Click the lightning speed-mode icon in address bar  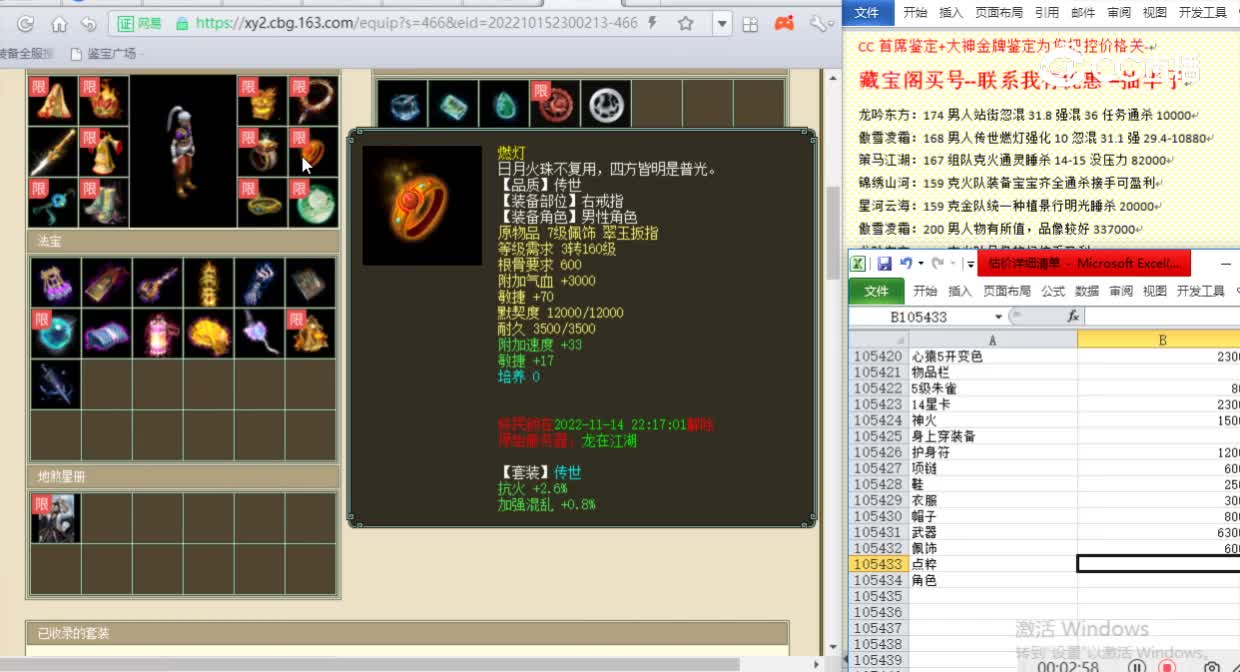click(653, 23)
